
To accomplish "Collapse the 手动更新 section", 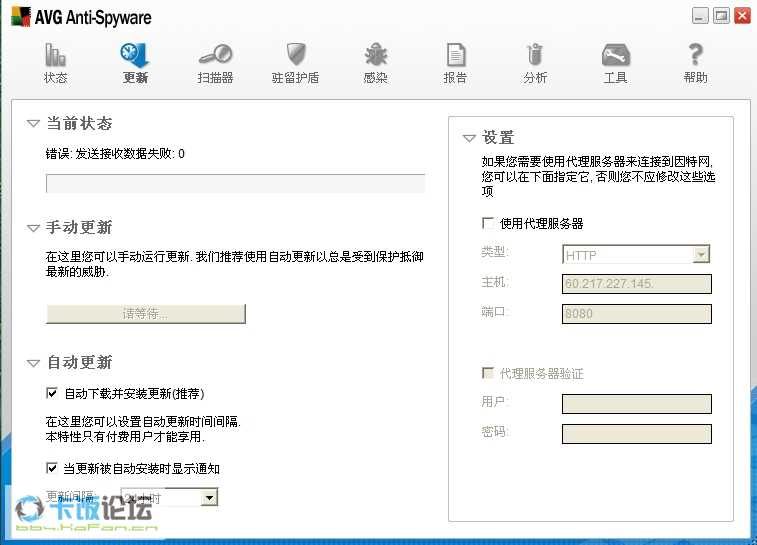I will (33, 228).
